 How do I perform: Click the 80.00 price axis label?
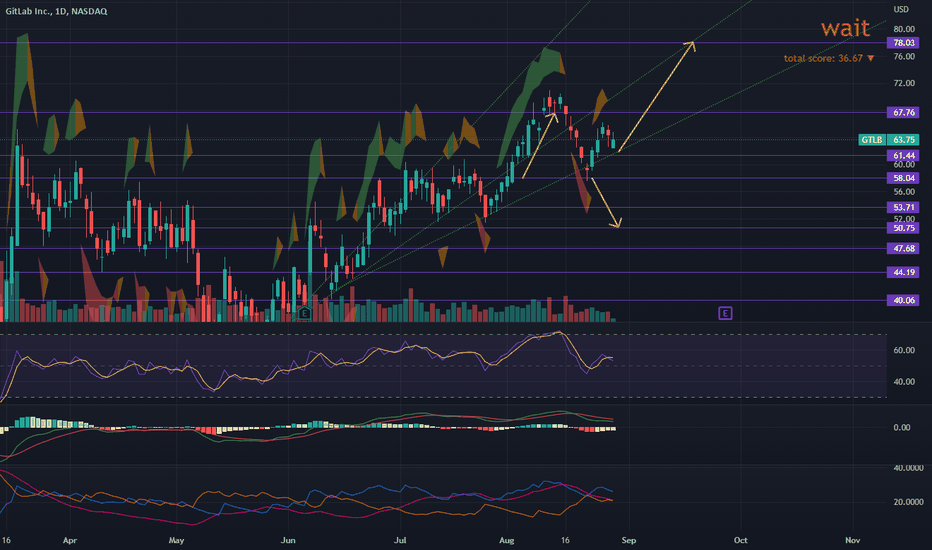[904, 29]
